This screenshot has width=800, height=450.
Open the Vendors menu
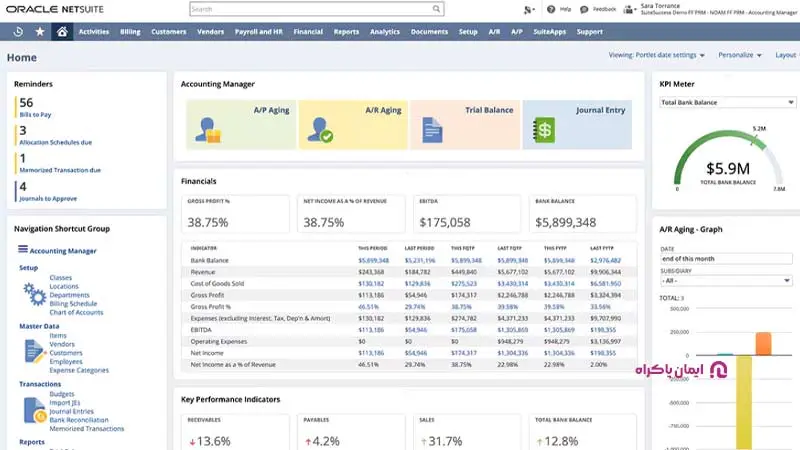pyautogui.click(x=210, y=32)
